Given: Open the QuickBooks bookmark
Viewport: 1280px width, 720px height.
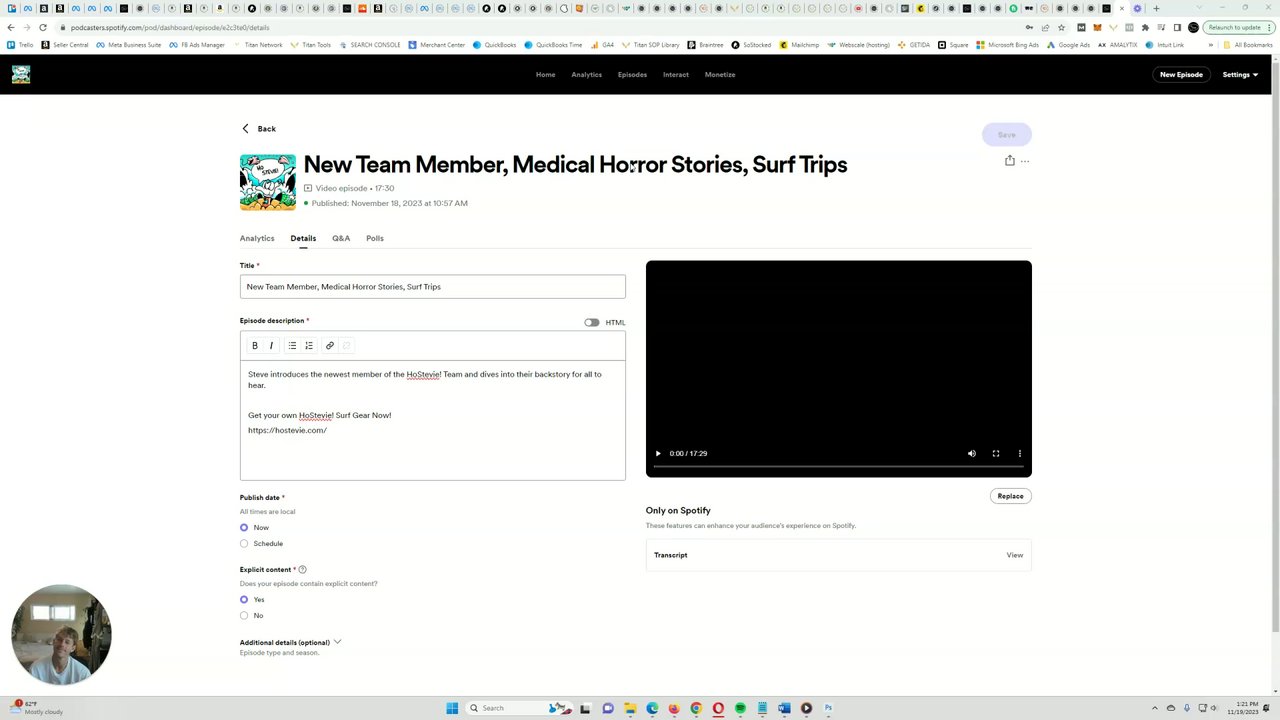Looking at the screenshot, I should click(x=495, y=45).
